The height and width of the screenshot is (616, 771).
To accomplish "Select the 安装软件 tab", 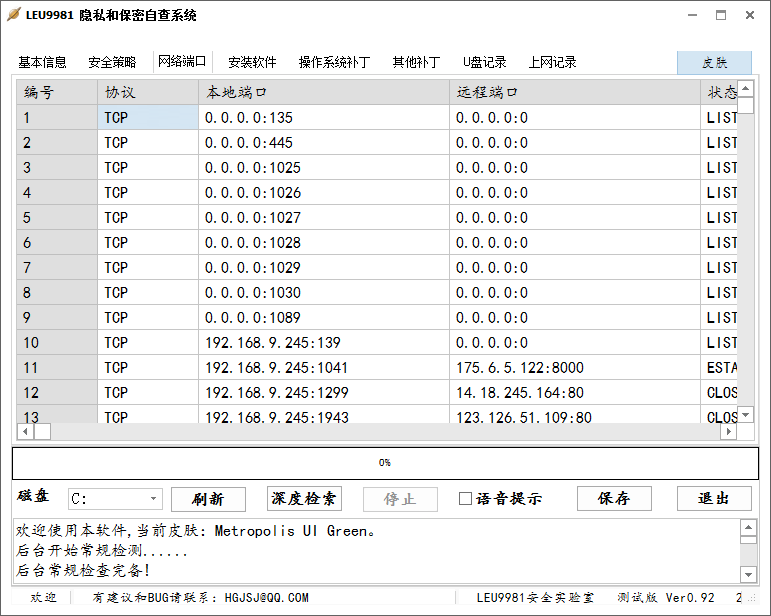I will [x=252, y=62].
